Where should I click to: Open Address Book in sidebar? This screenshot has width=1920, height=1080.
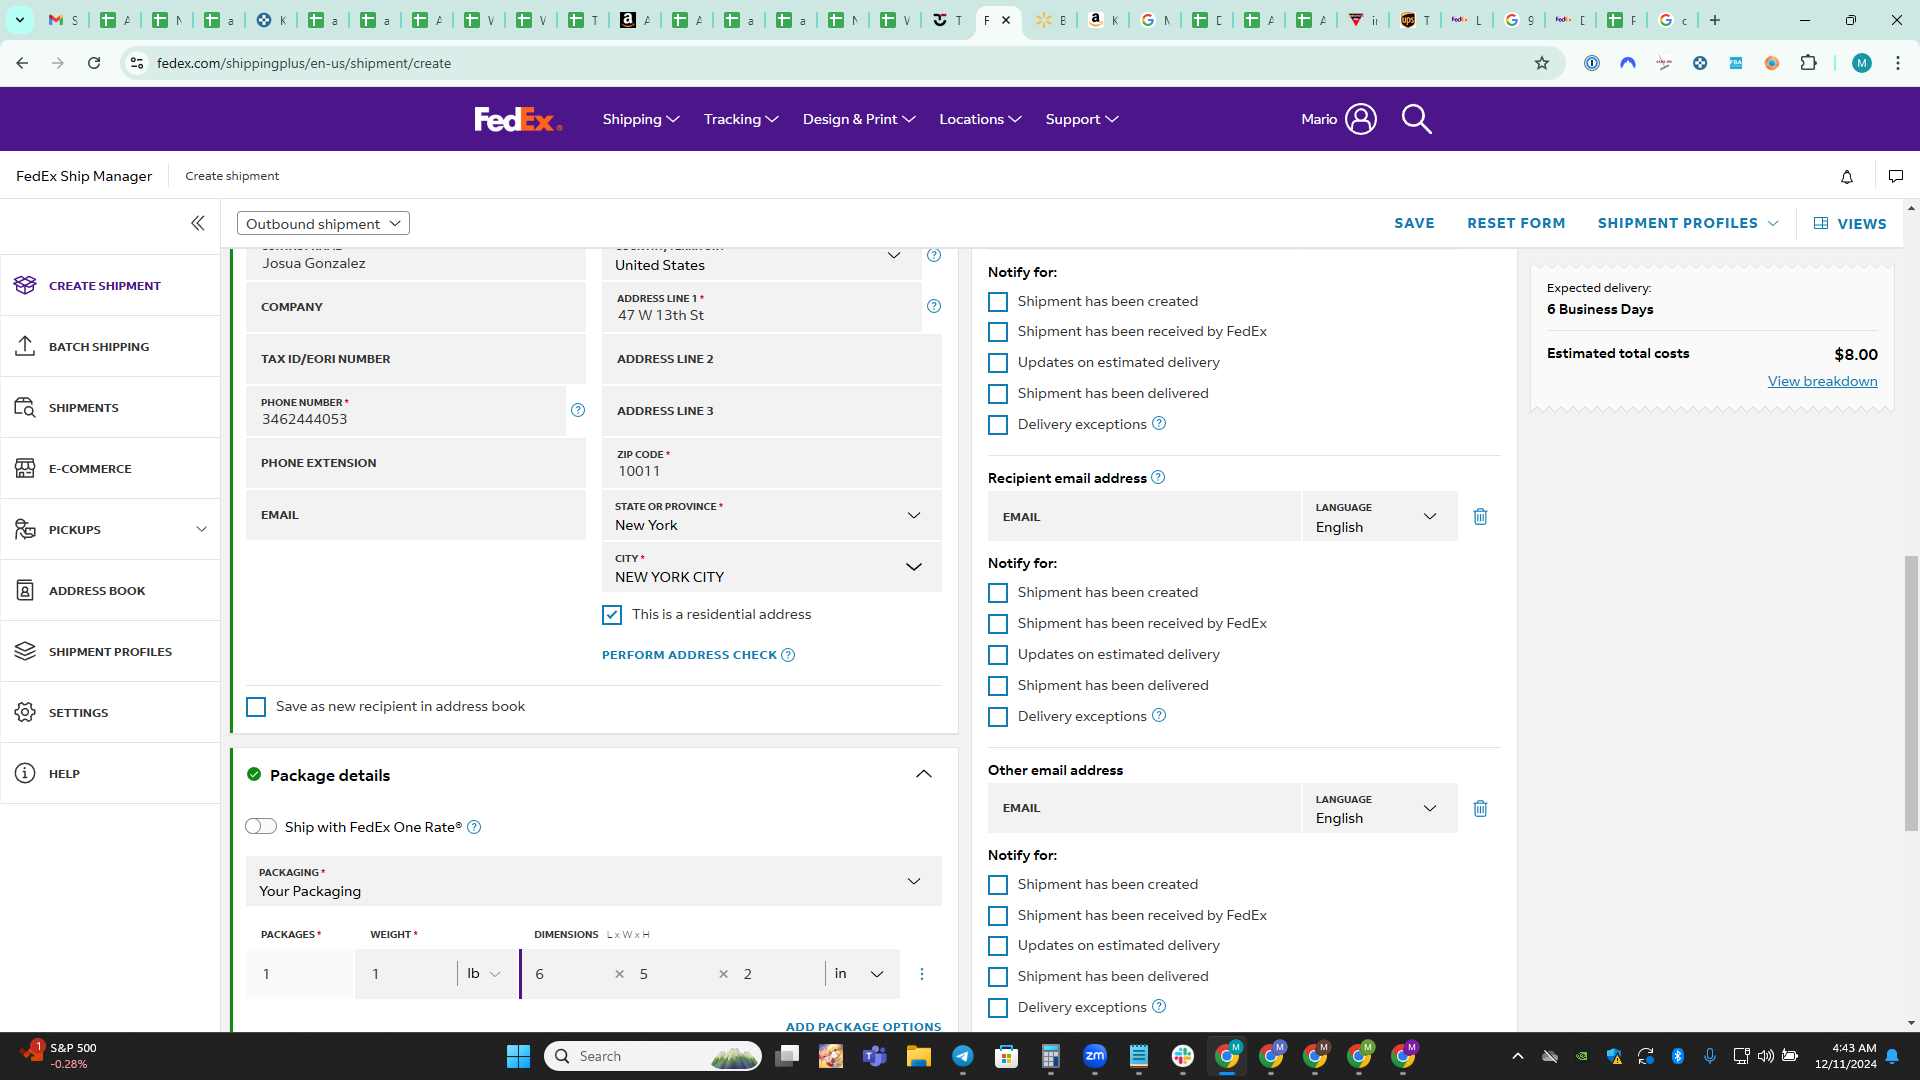pyautogui.click(x=110, y=591)
